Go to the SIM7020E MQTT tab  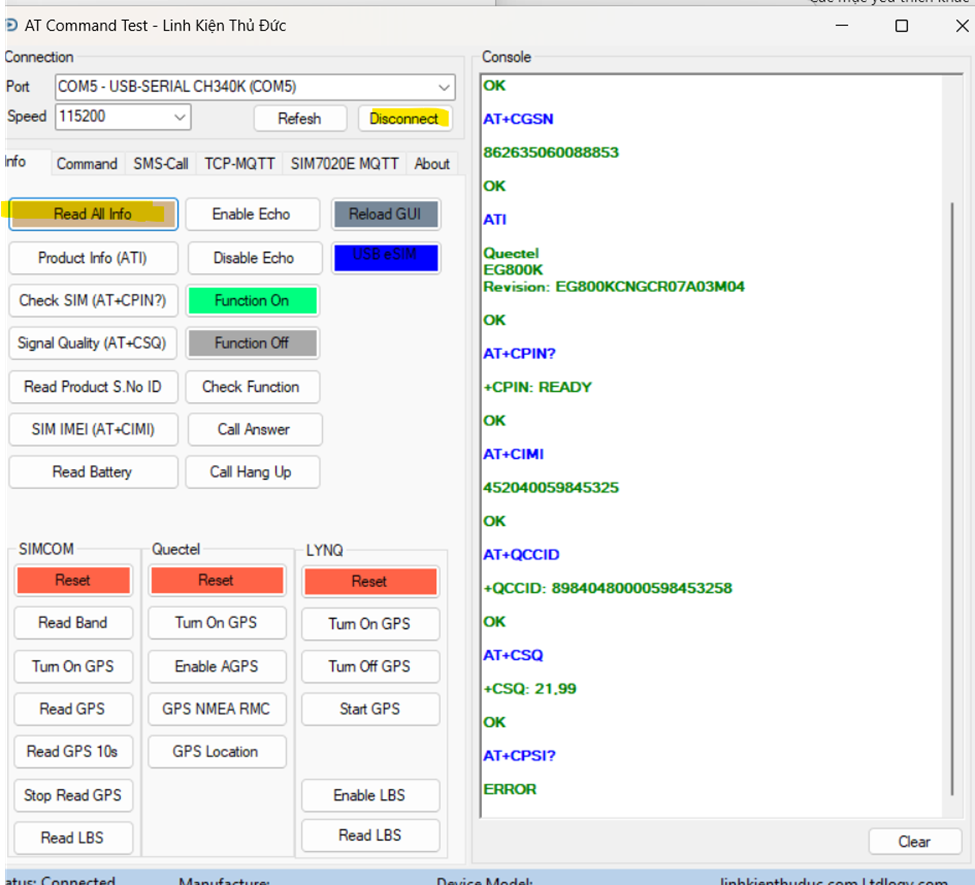[x=344, y=164]
